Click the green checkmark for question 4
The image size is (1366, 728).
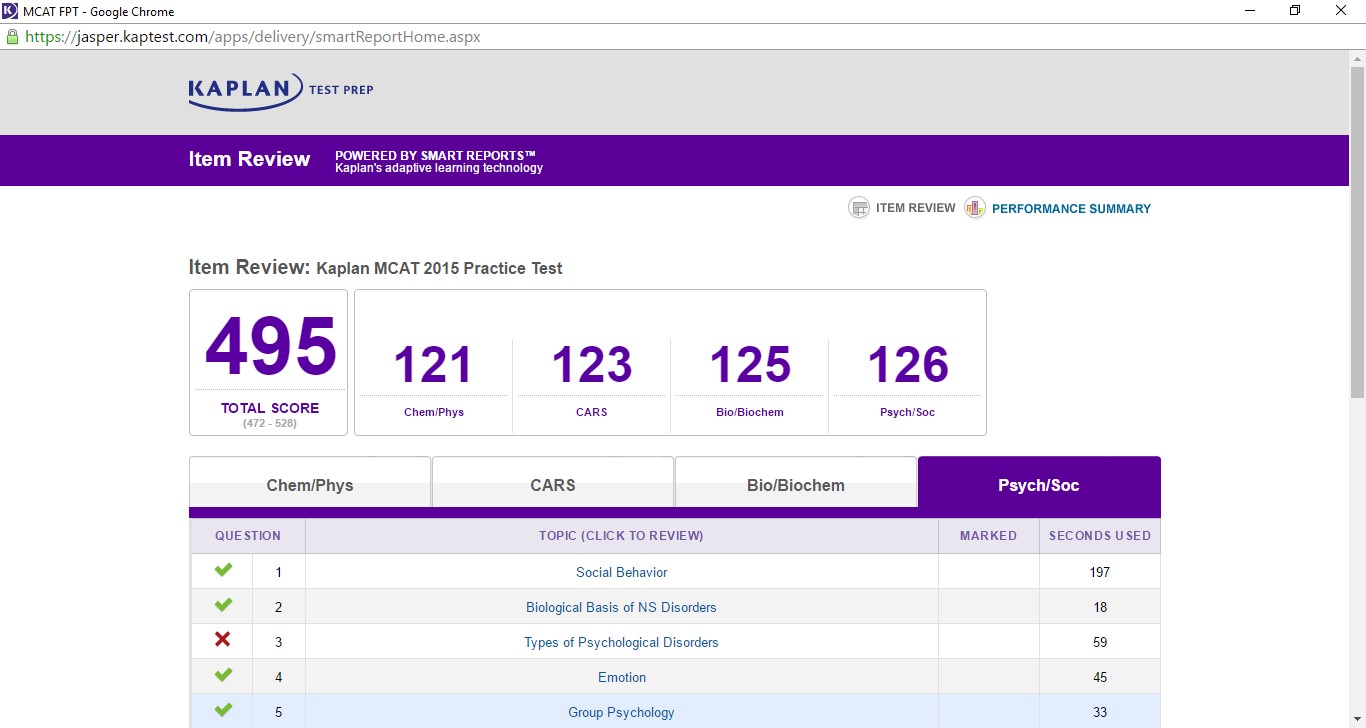coord(223,675)
